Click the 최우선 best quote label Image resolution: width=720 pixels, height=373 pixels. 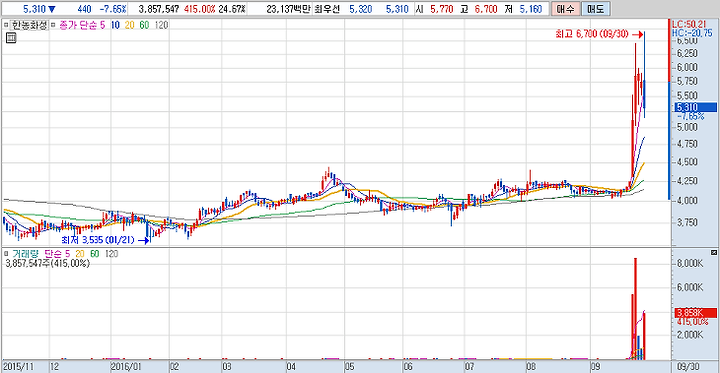(x=328, y=9)
